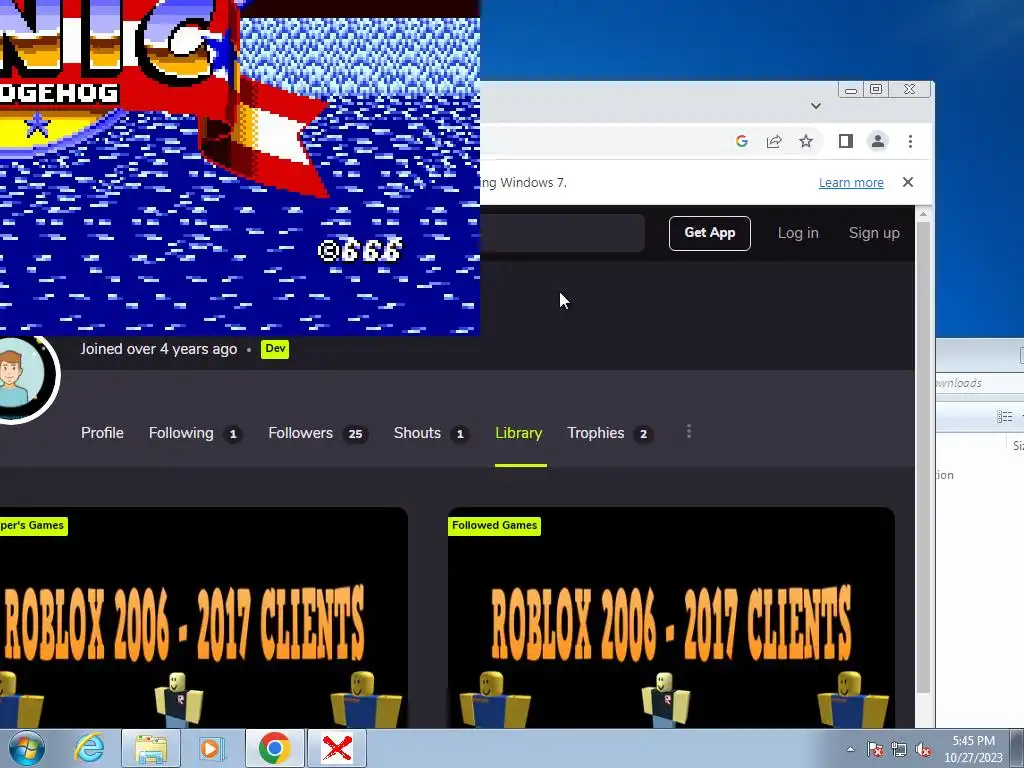Share this page via Chrome's share icon
This screenshot has height=768, width=1024.
coord(774,141)
